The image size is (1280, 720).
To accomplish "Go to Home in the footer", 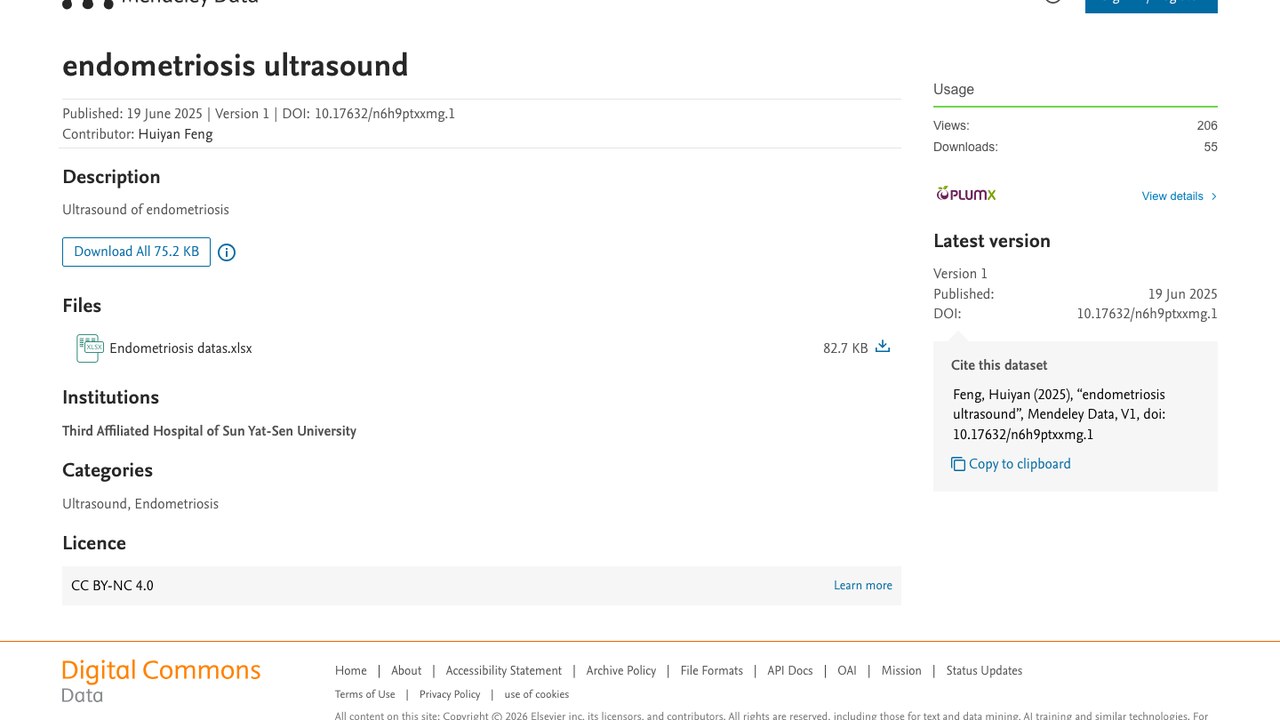I will point(351,671).
